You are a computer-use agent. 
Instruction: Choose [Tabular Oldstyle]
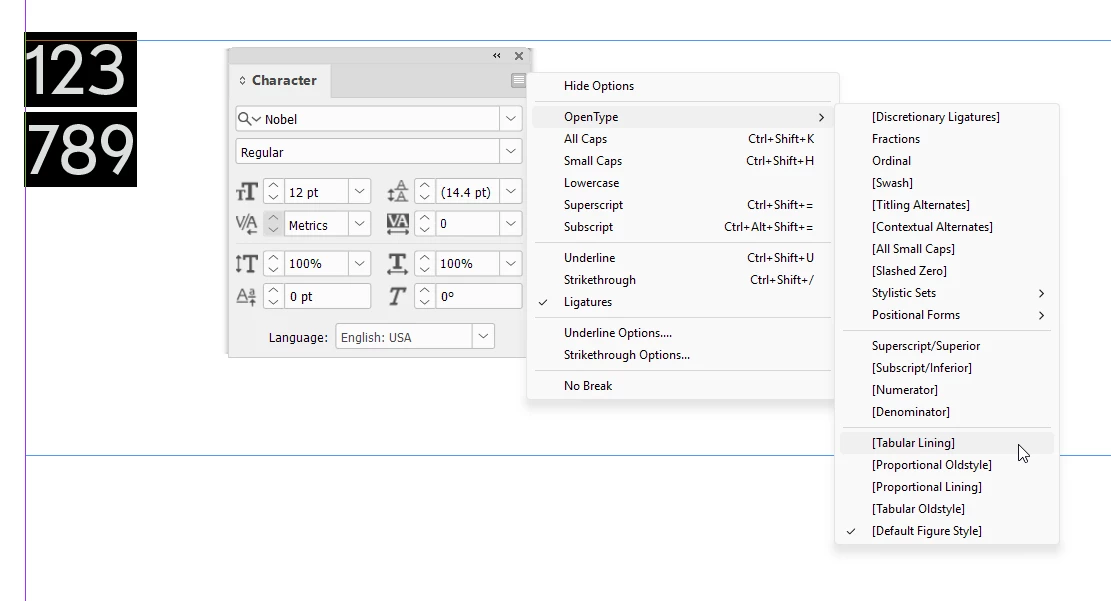[x=947, y=509]
